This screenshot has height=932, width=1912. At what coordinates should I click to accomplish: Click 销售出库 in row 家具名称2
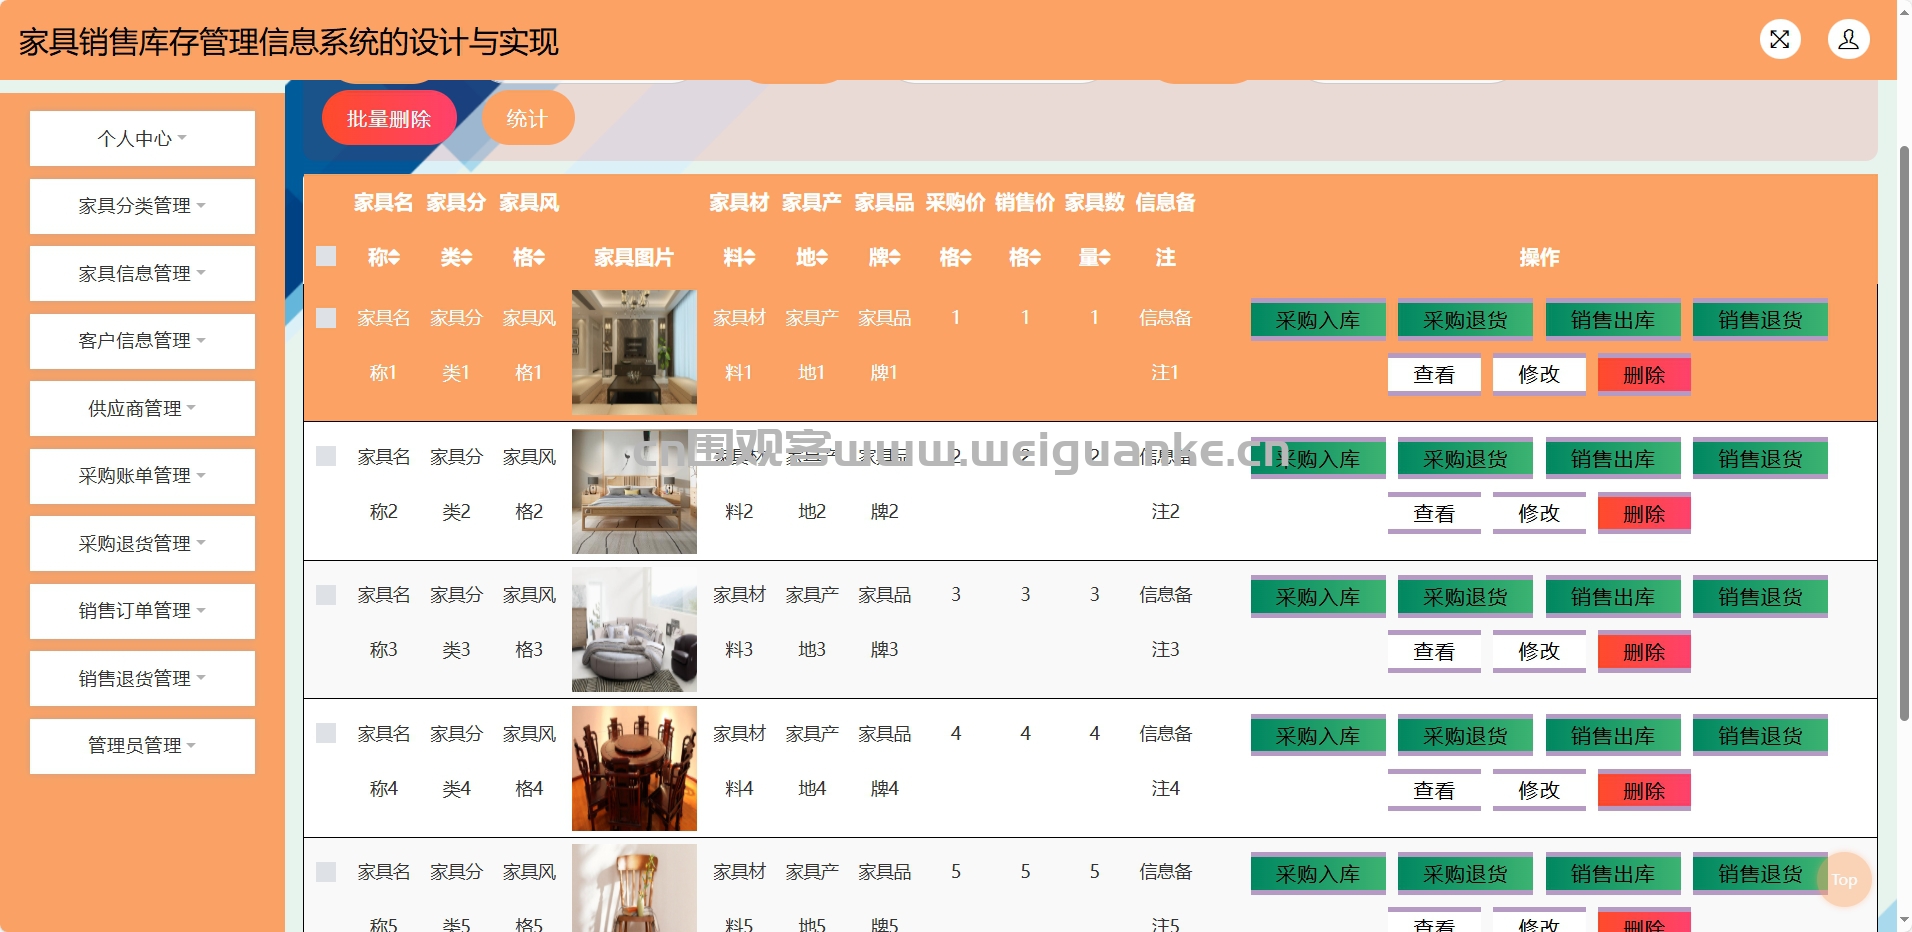pyautogui.click(x=1613, y=458)
